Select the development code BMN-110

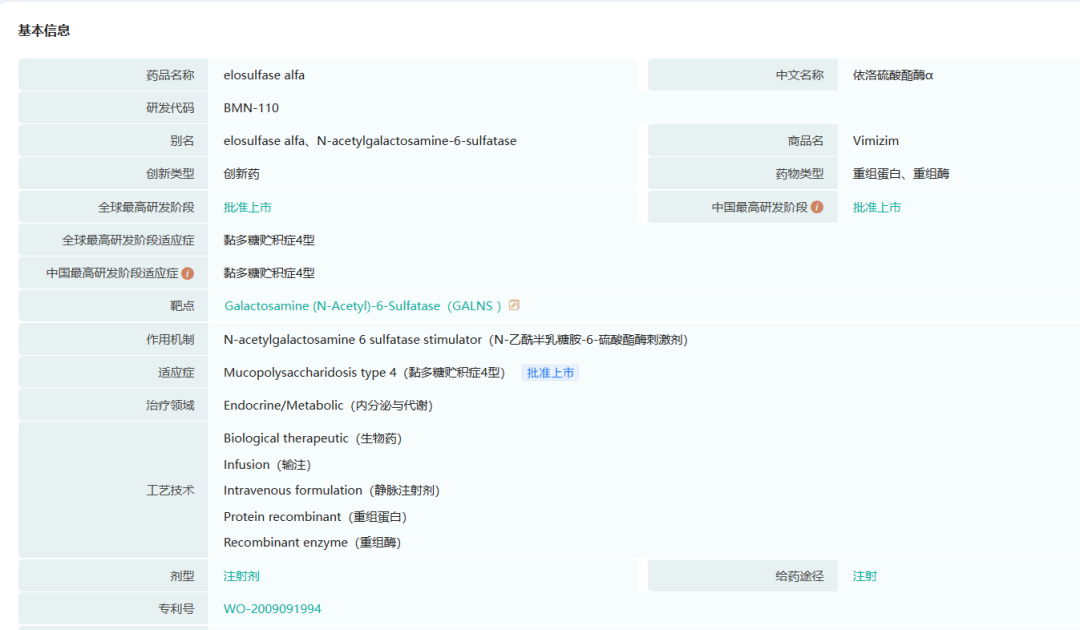[x=251, y=108]
